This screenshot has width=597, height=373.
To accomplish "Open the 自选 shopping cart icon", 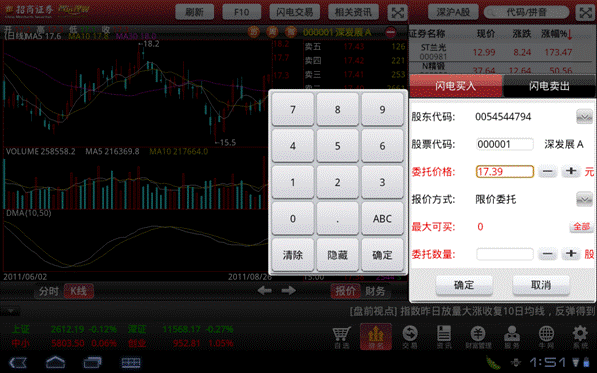I will pyautogui.click(x=341, y=337).
